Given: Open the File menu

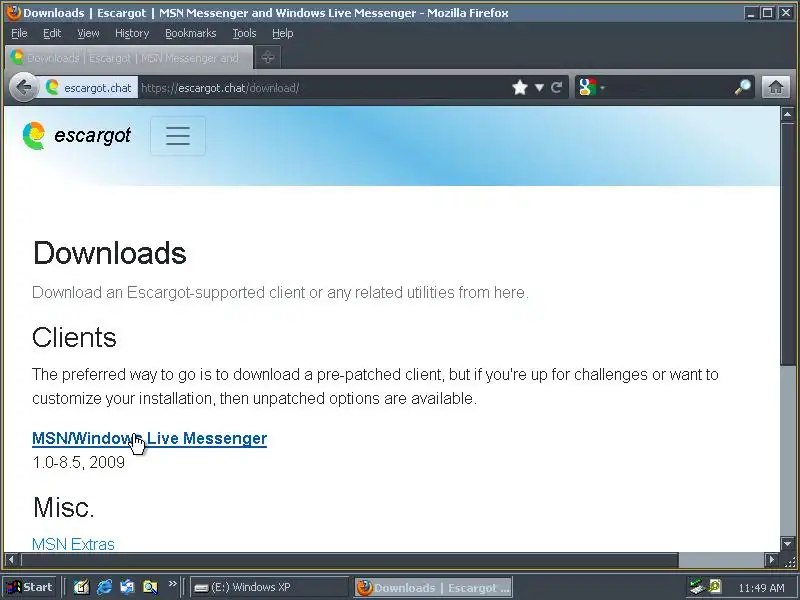Looking at the screenshot, I should [x=19, y=33].
